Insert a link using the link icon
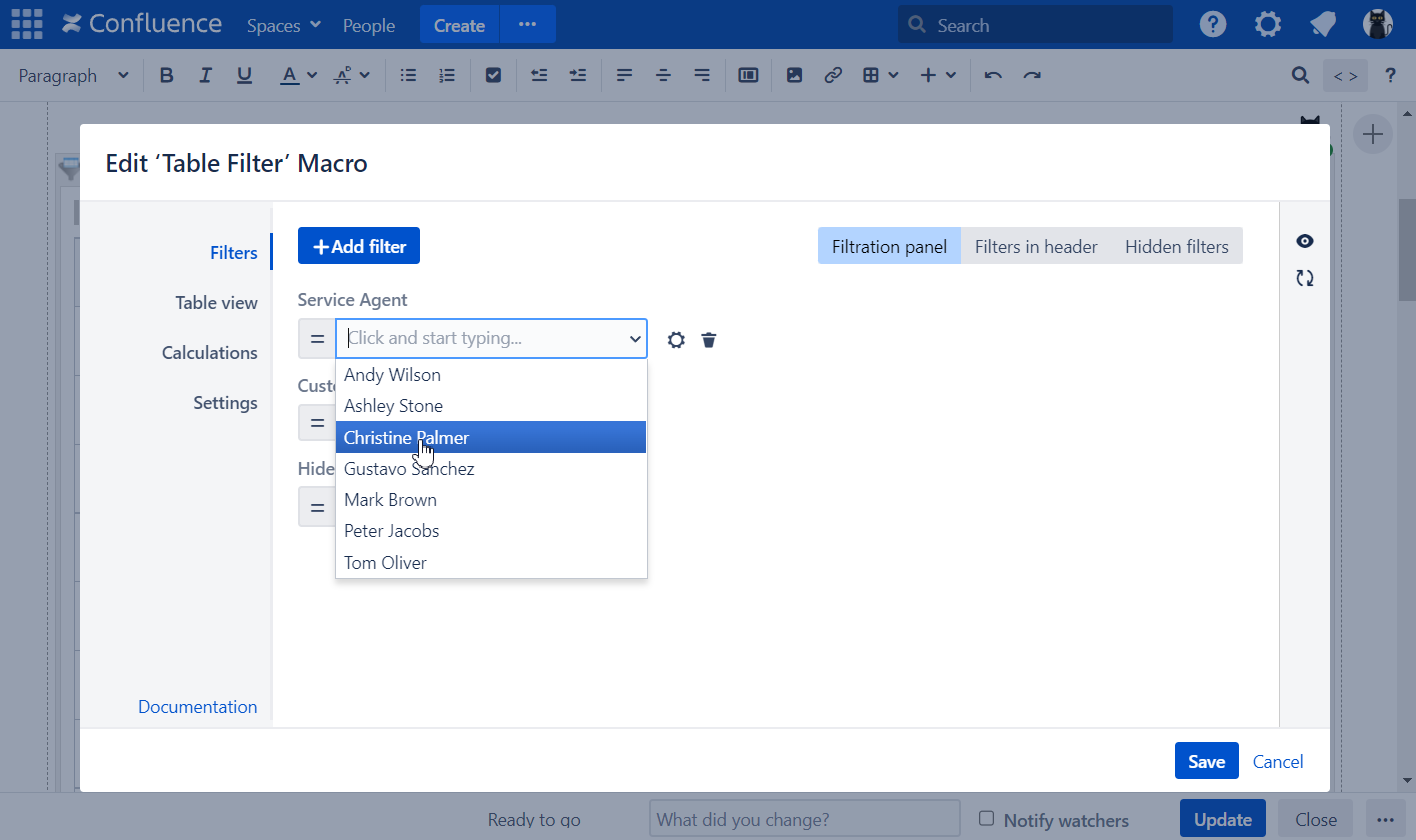Screen dimensions: 1416x840 pyautogui.click(x=833, y=75)
